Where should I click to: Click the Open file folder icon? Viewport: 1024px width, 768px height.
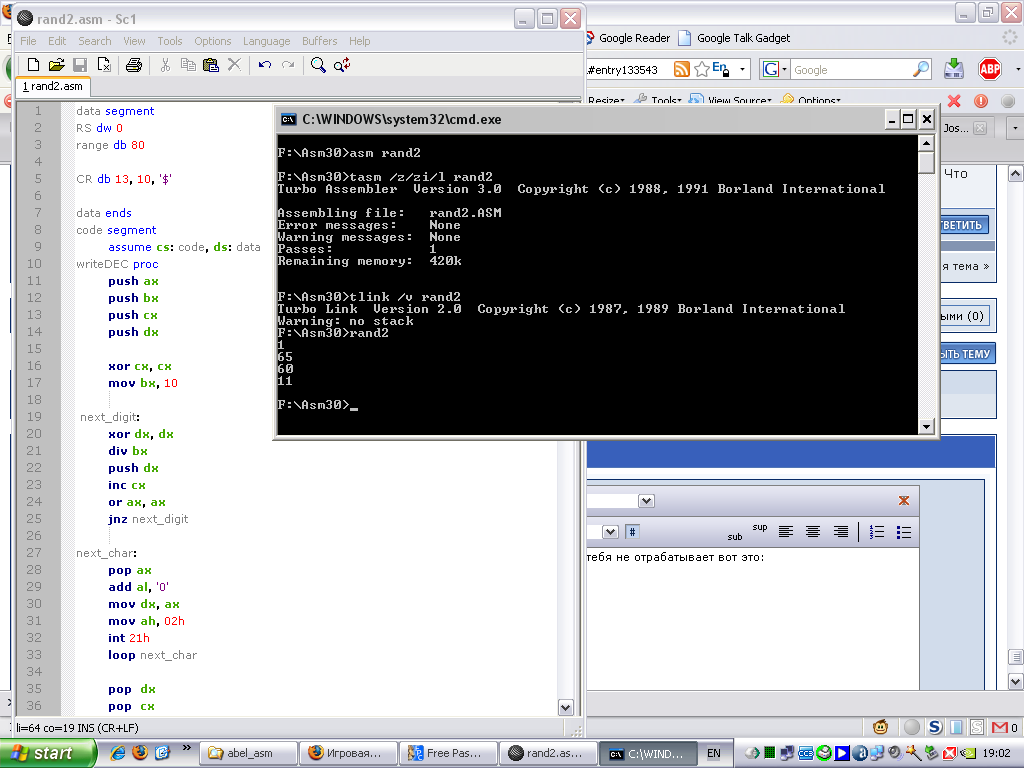(56, 65)
